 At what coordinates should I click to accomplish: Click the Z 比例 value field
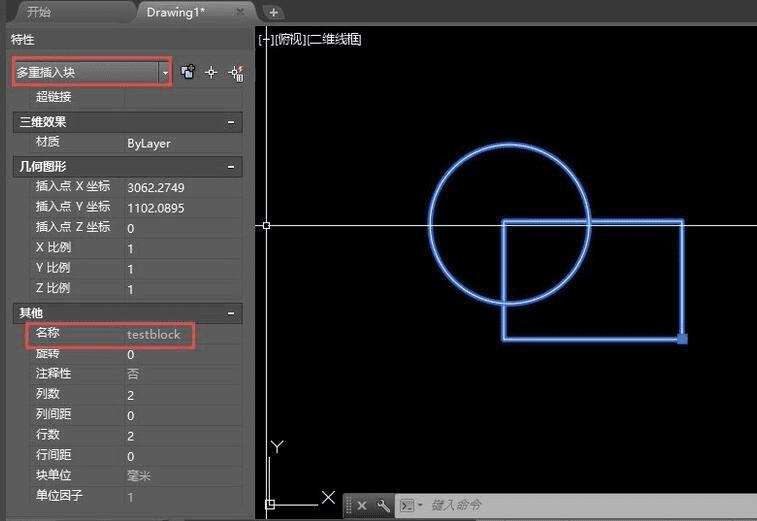(x=183, y=289)
